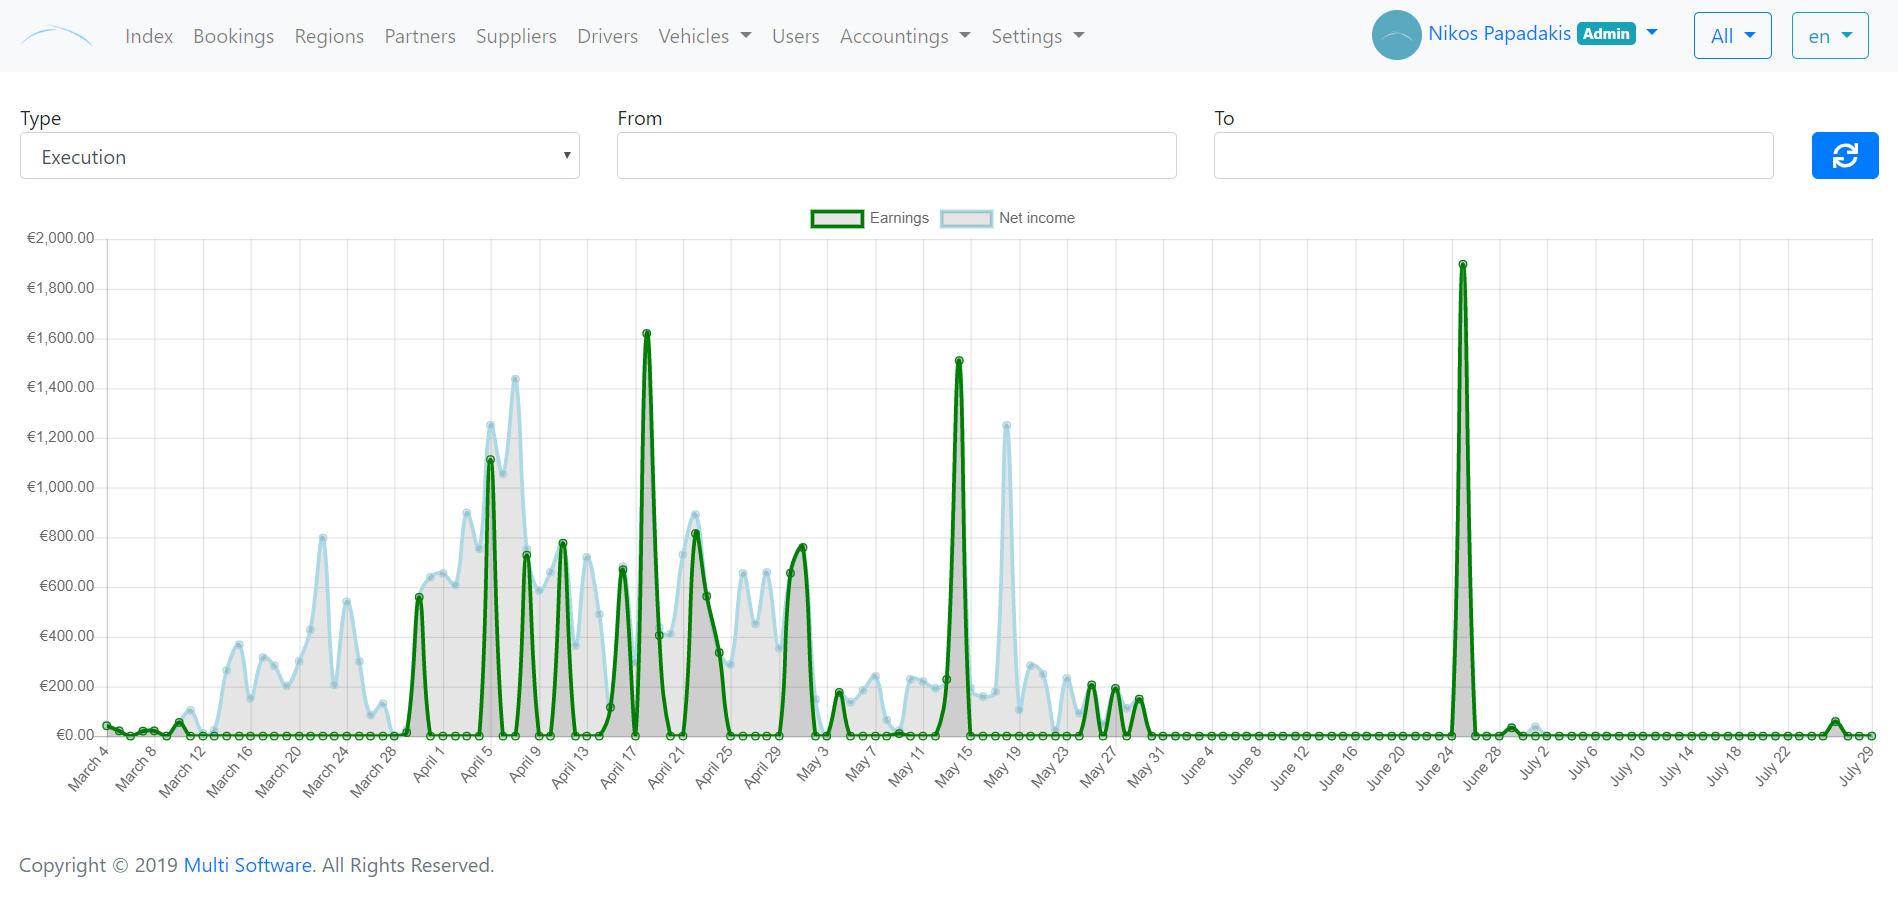Click the arc logo in navbar
This screenshot has width=1898, height=897.
[x=57, y=37]
